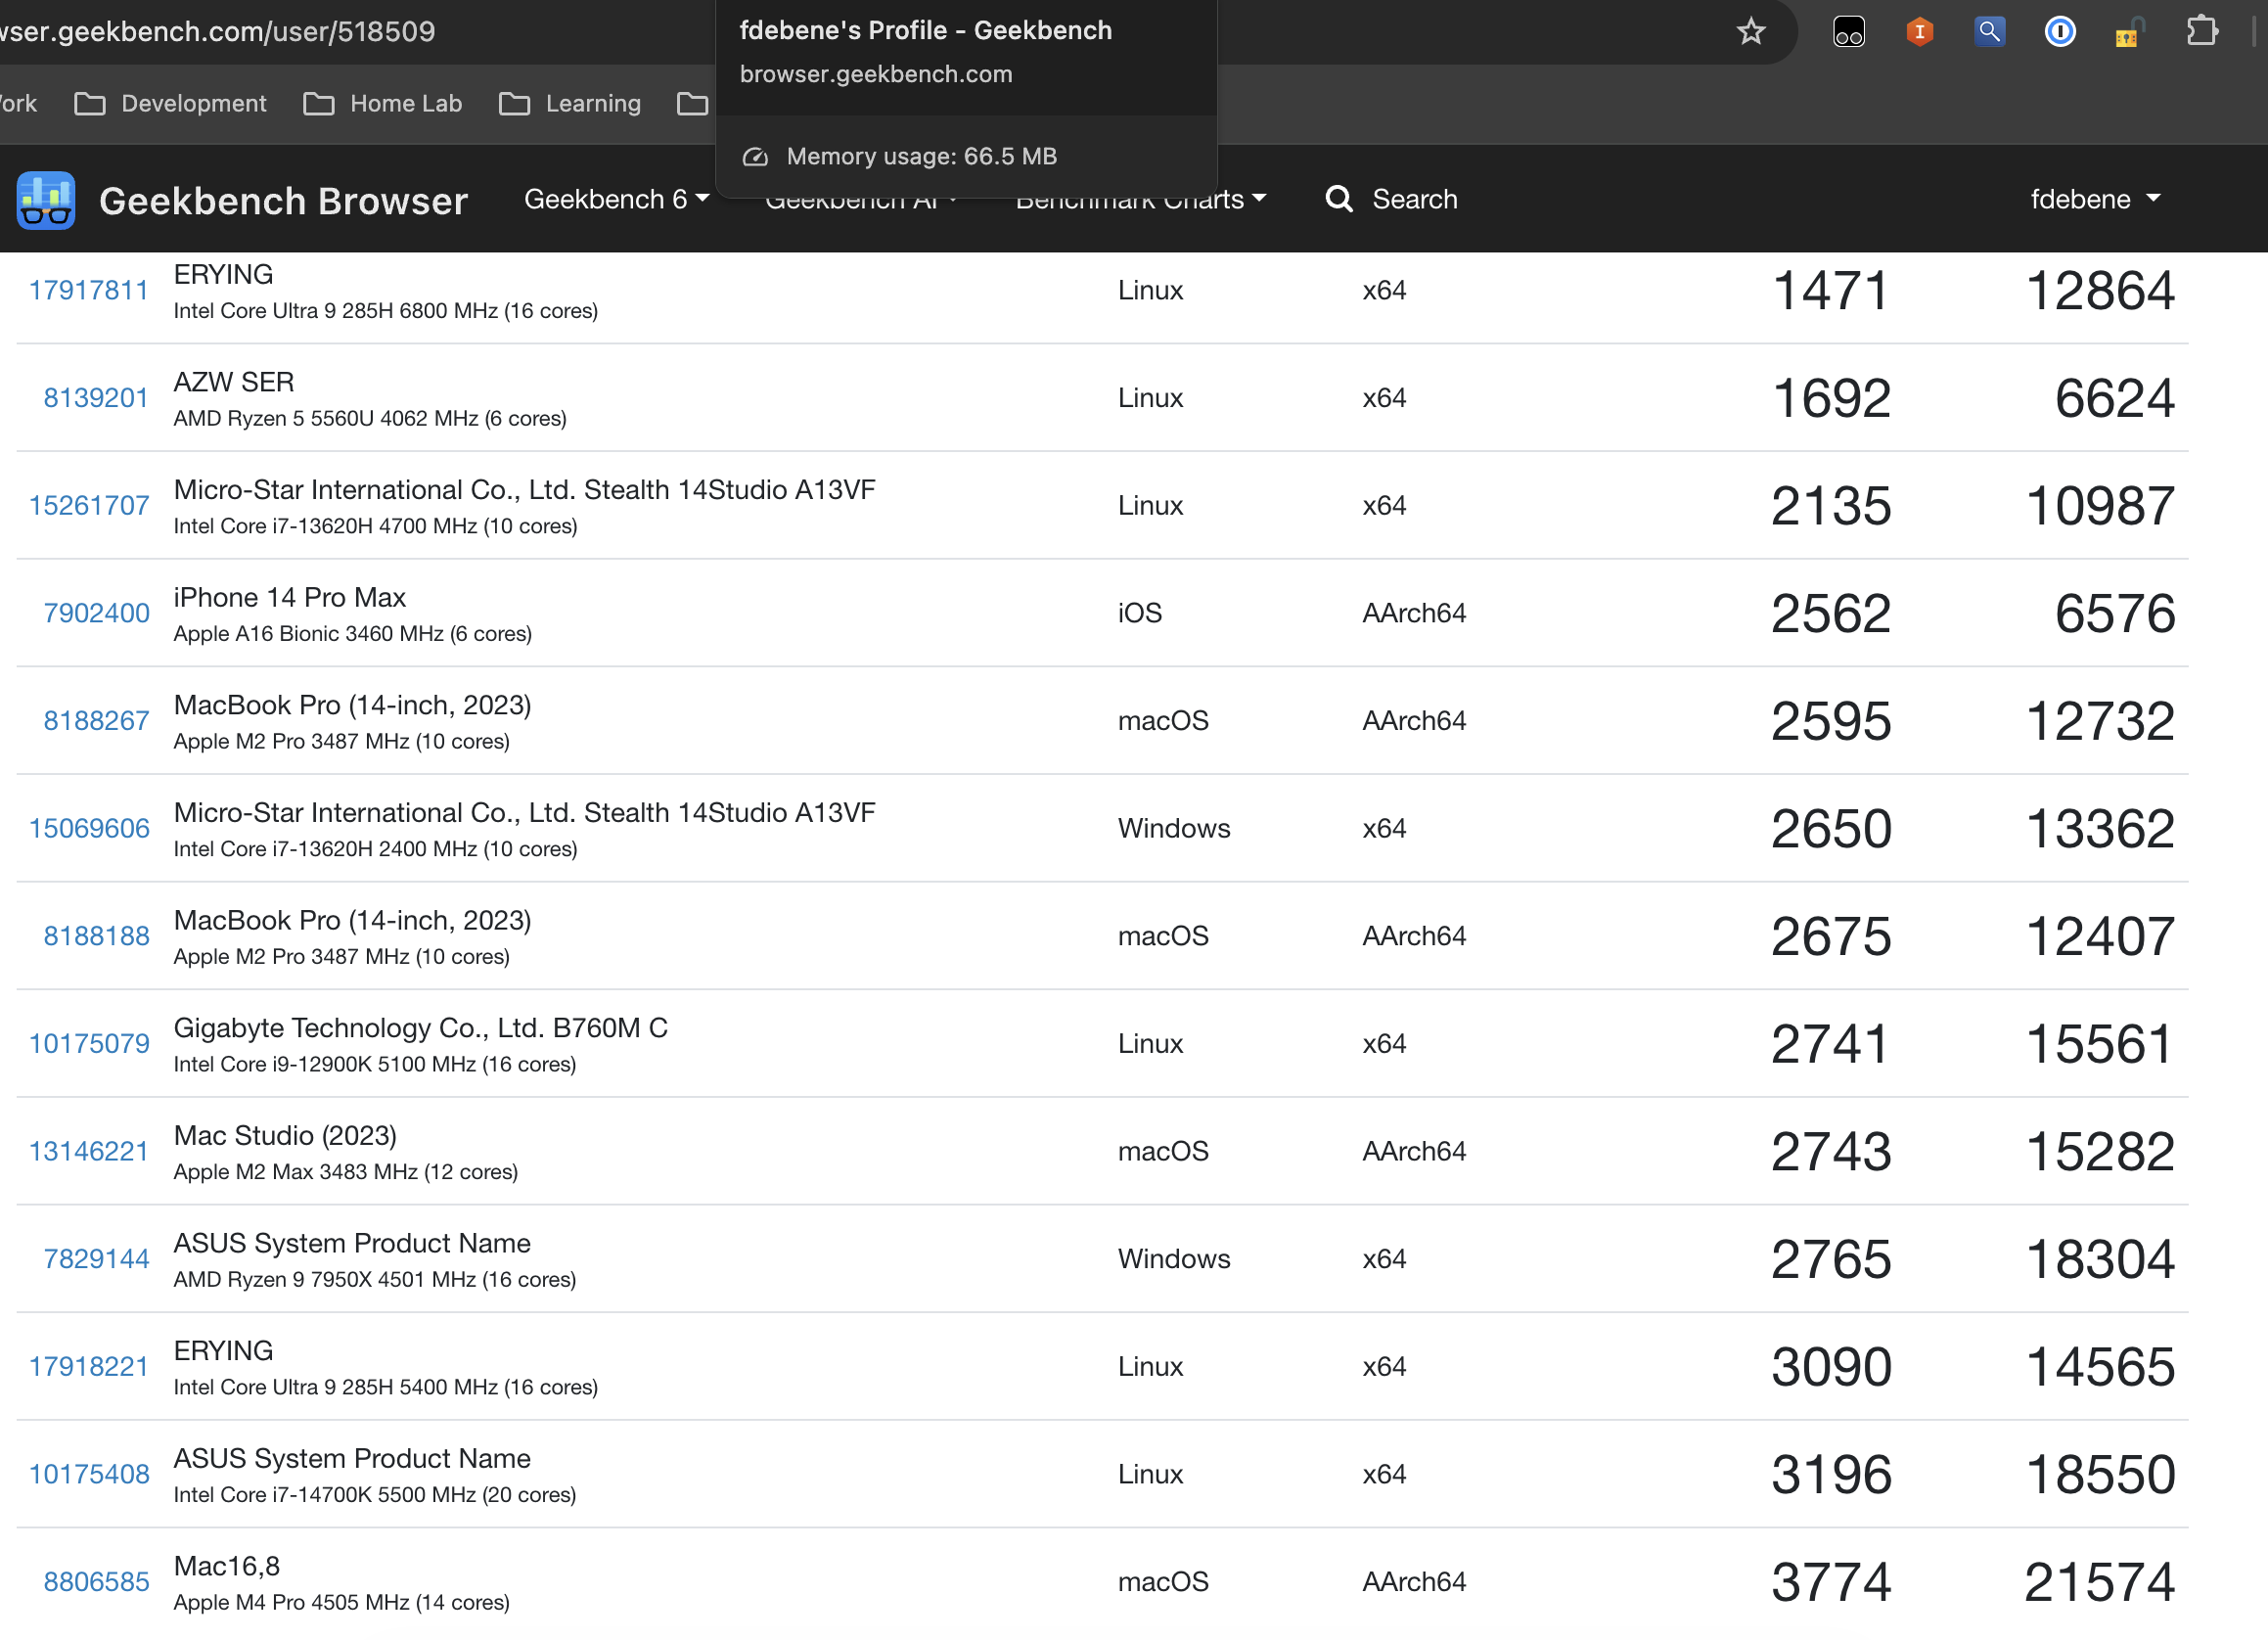2268x1640 pixels.
Task: Click AMD Ryzen 5 5560U processor text
Action: [x=370, y=418]
